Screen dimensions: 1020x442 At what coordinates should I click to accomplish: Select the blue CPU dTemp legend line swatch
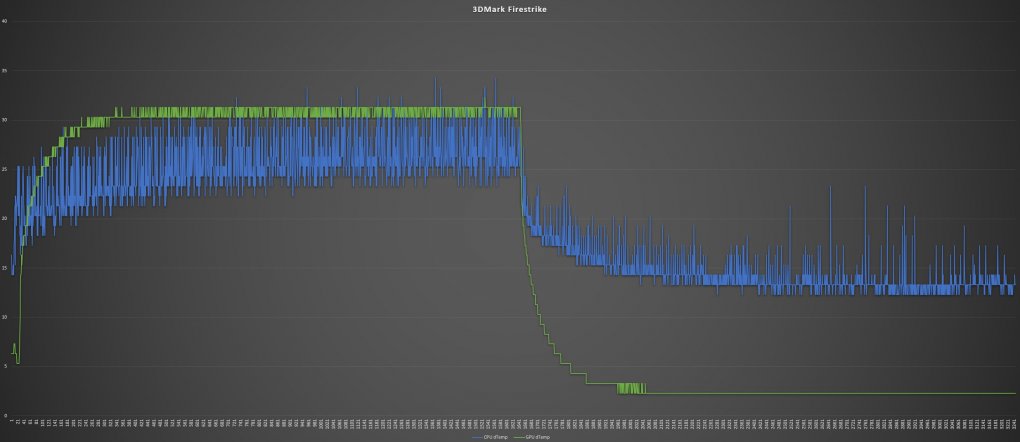[x=475, y=438]
